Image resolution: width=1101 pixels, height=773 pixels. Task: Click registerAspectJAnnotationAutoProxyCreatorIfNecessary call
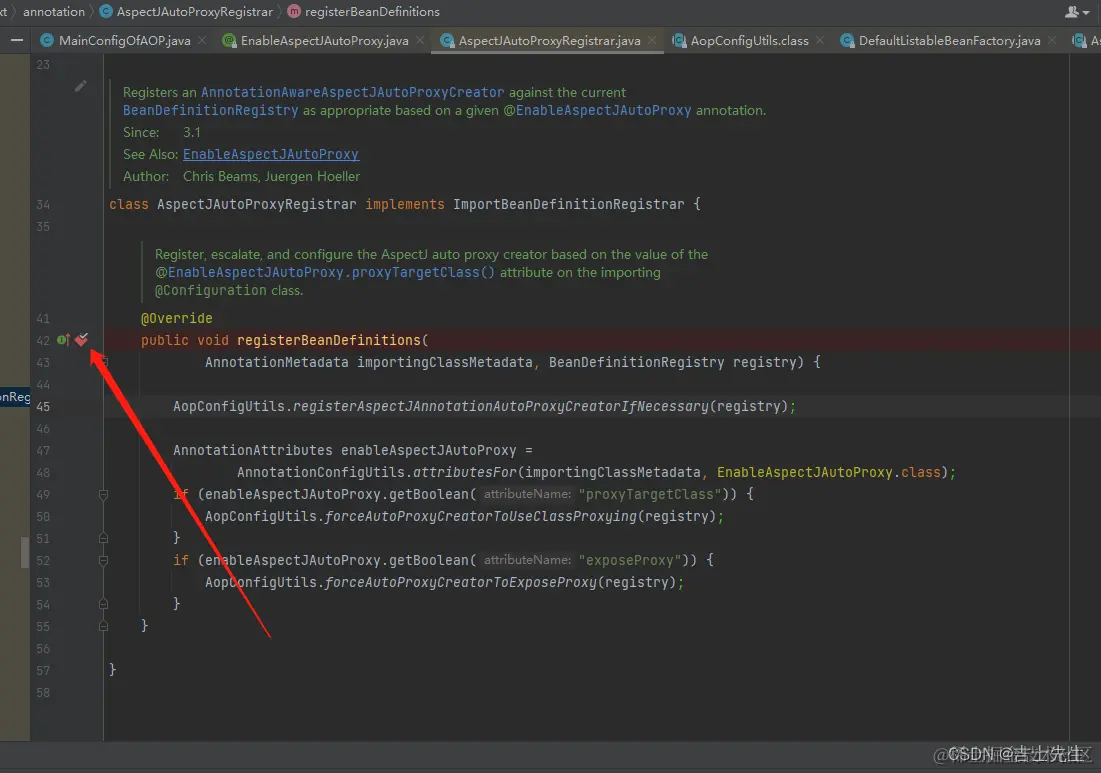tap(501, 407)
